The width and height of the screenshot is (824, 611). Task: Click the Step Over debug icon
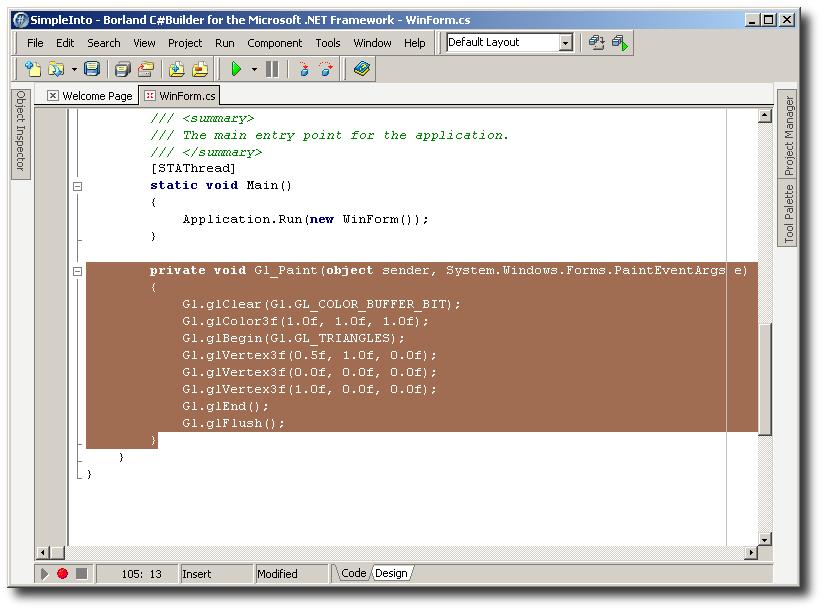pyautogui.click(x=326, y=69)
